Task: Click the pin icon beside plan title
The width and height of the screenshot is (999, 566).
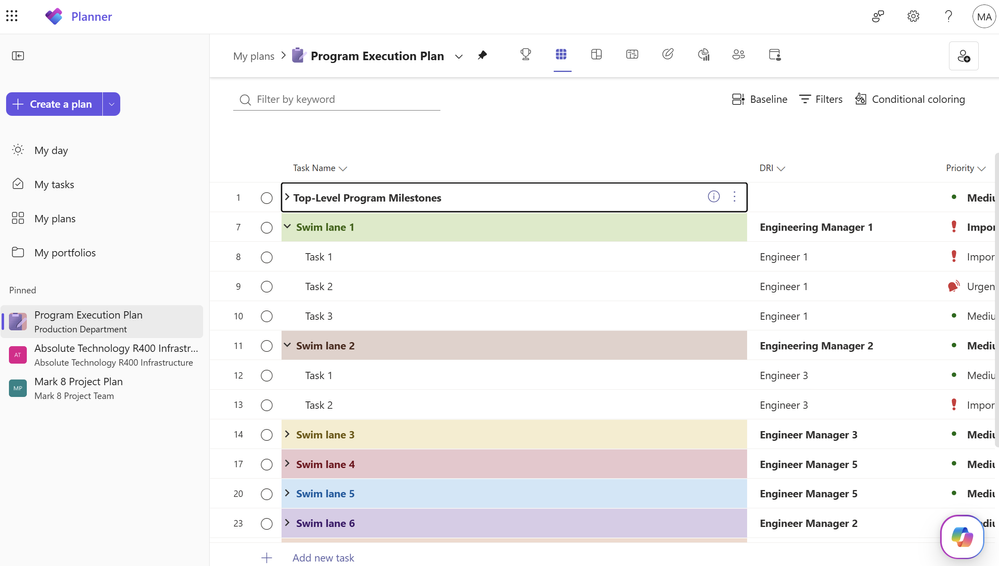Action: pyautogui.click(x=483, y=56)
